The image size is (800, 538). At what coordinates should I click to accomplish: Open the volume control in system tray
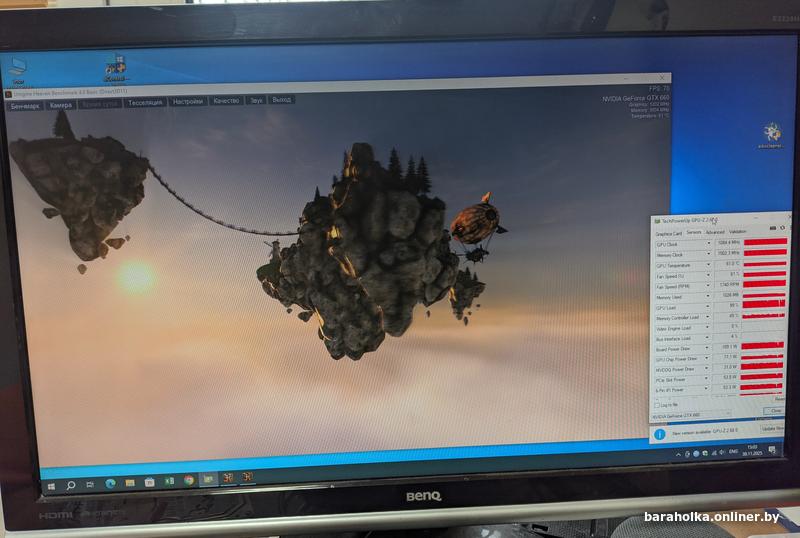coord(722,452)
